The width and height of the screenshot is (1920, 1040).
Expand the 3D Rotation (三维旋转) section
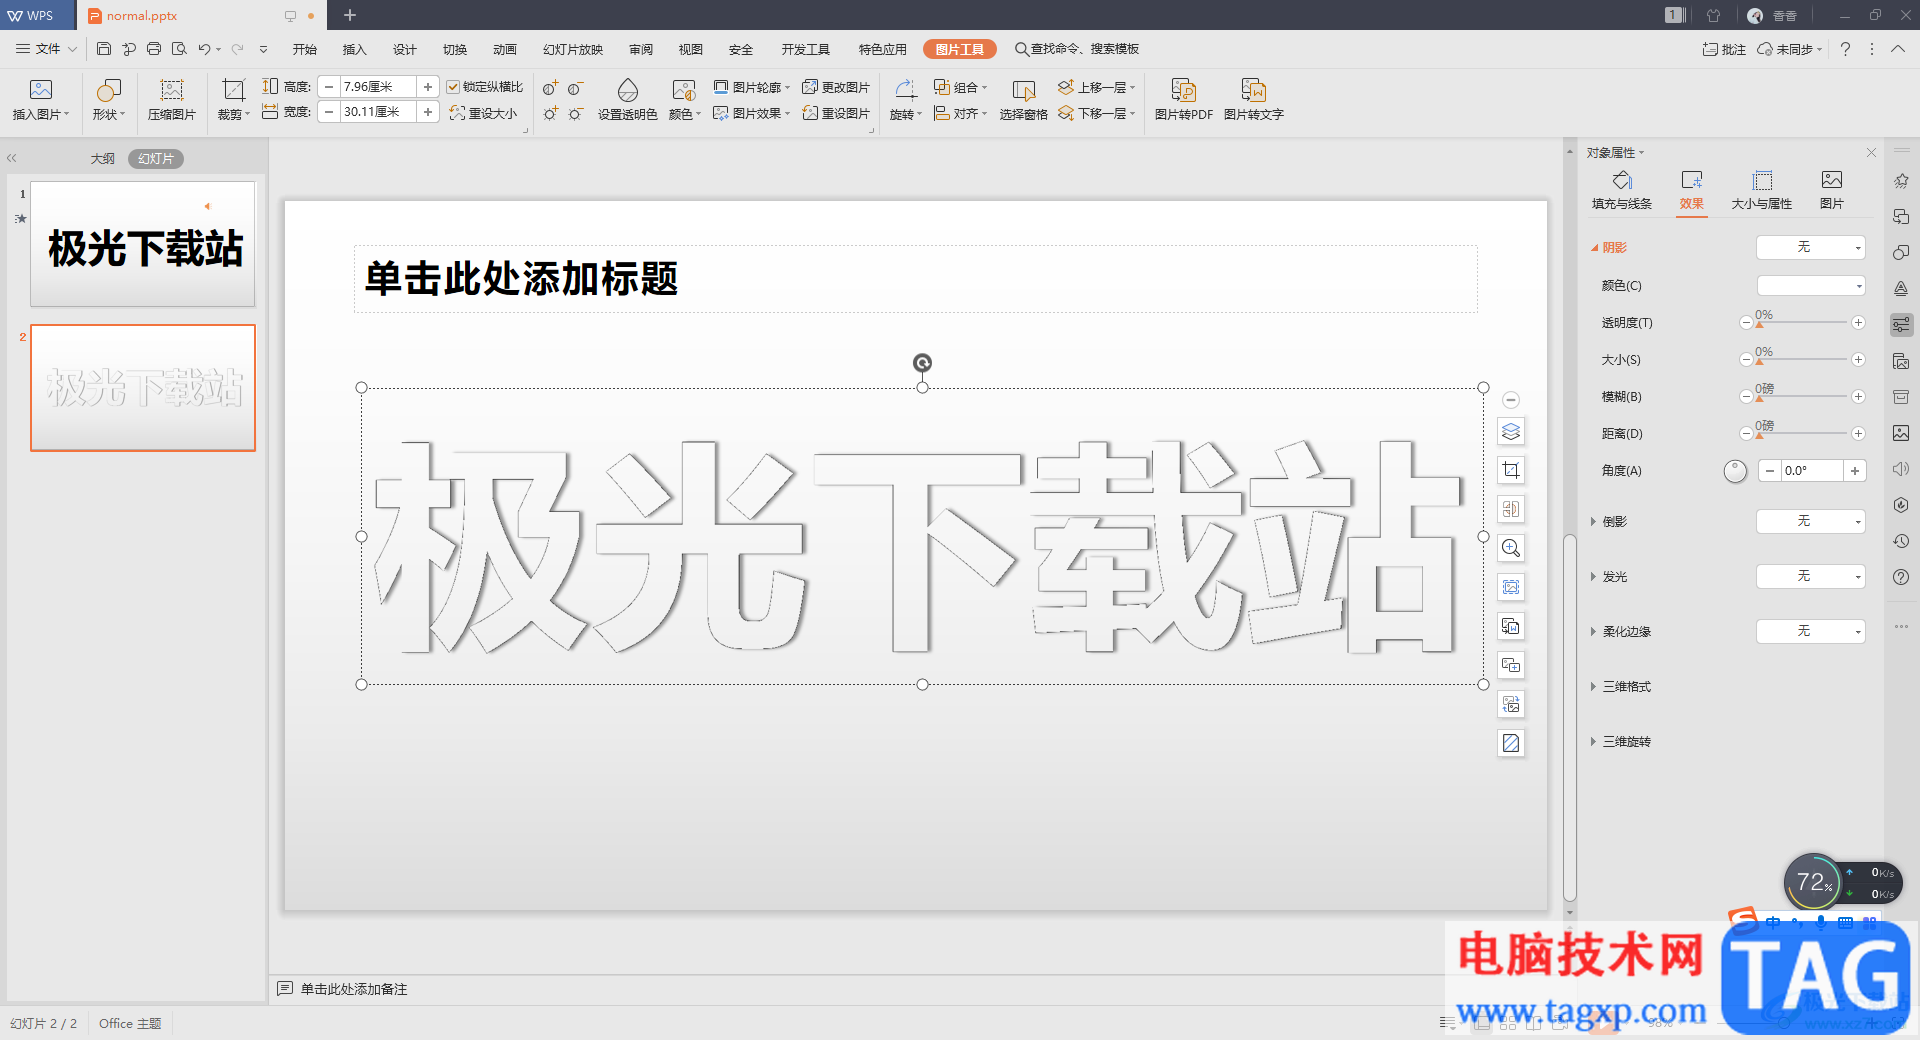pos(1621,742)
